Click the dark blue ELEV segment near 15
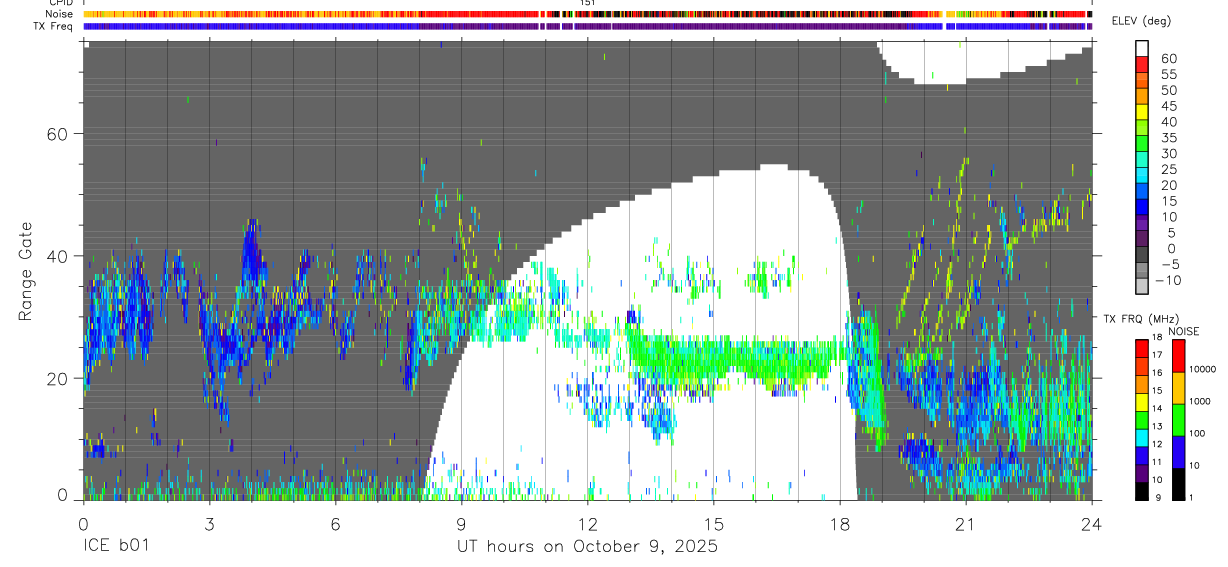The height and width of the screenshot is (567, 1228). pos(1142,205)
